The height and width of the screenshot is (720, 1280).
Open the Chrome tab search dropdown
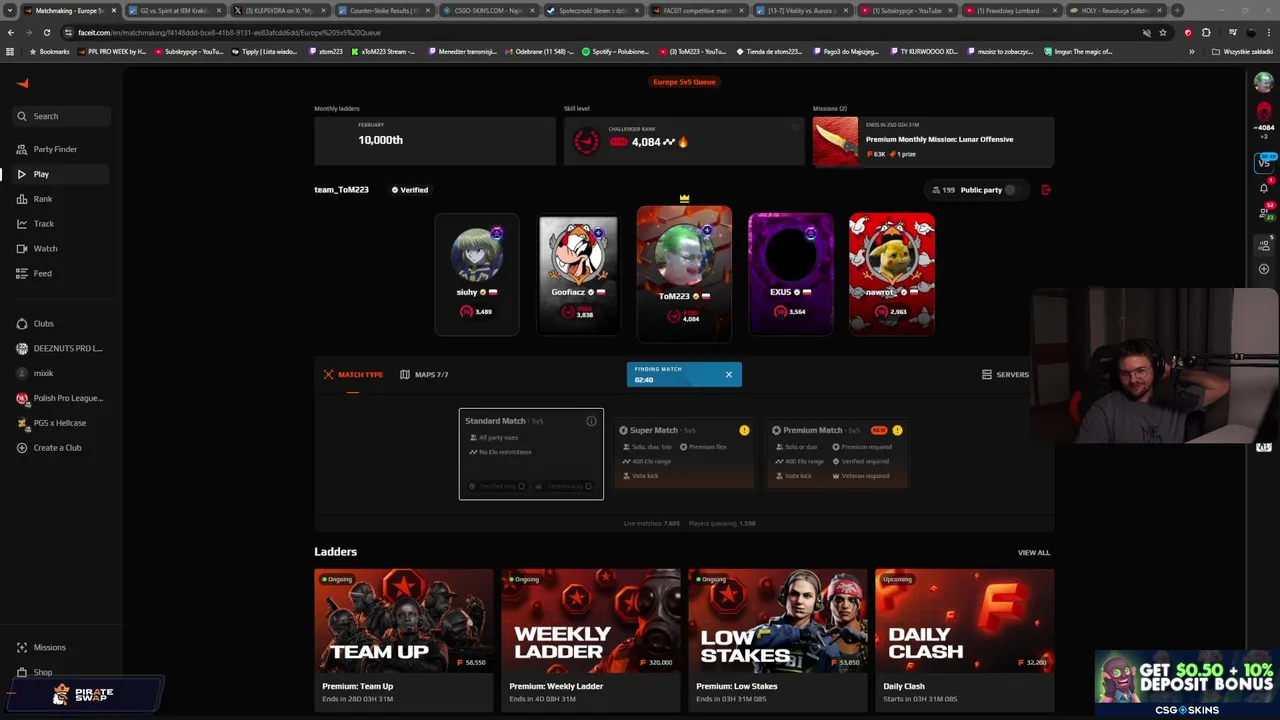[9, 10]
